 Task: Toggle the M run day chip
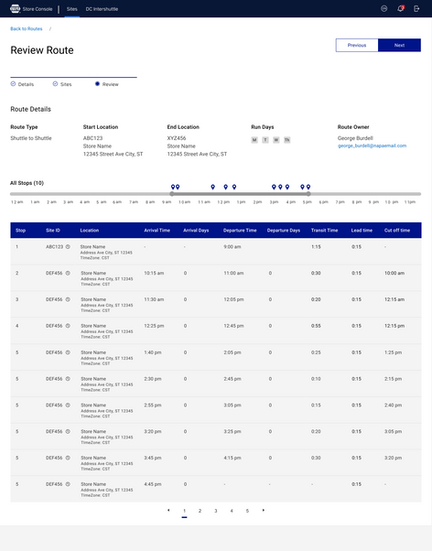point(254,140)
